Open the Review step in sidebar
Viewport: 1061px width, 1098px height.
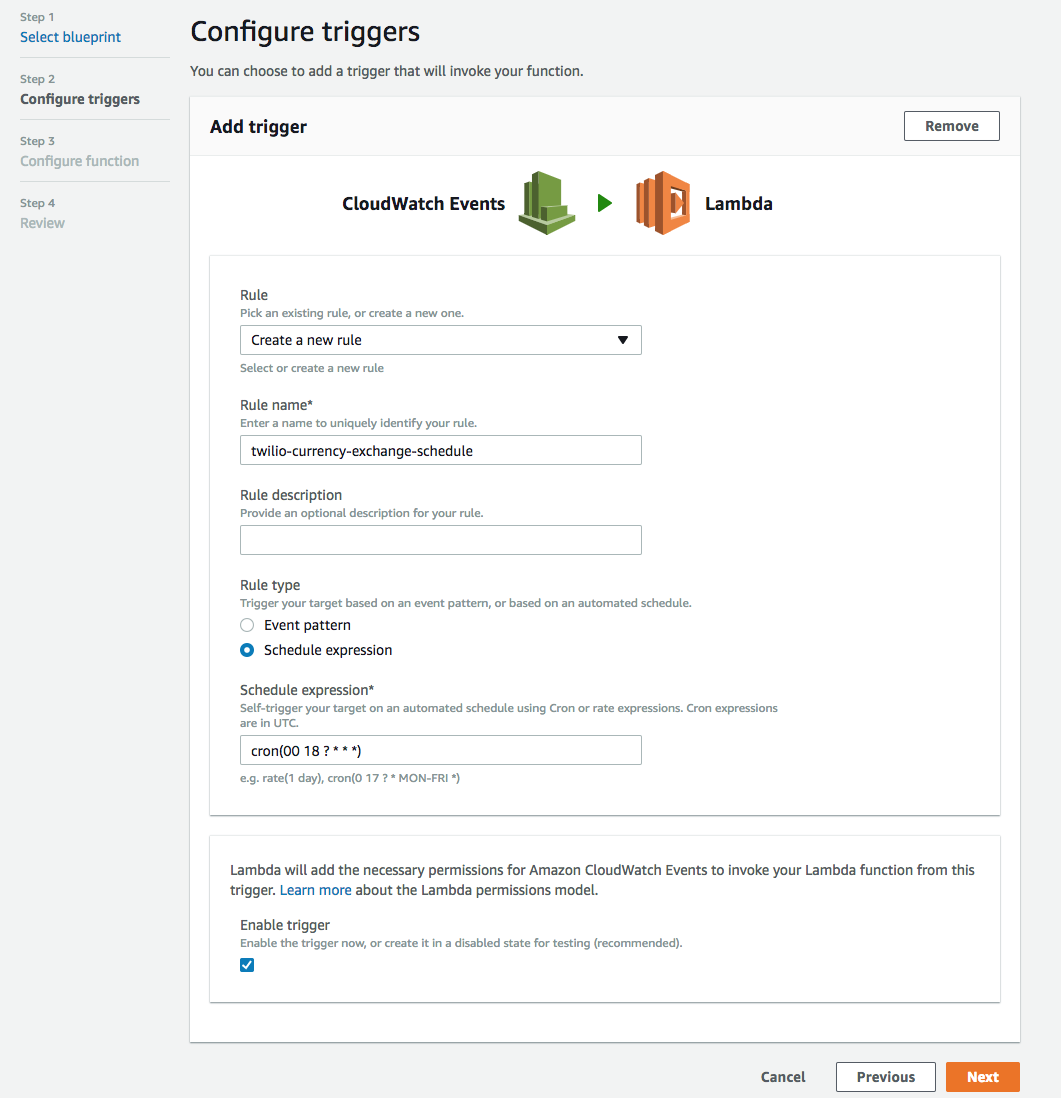click(x=42, y=223)
